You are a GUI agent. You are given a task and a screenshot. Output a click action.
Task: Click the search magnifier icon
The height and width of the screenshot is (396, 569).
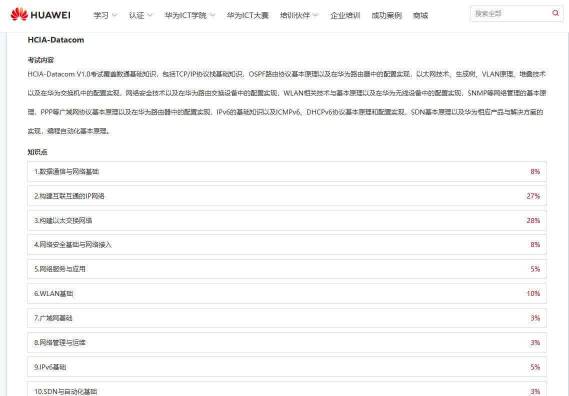click(x=555, y=13)
